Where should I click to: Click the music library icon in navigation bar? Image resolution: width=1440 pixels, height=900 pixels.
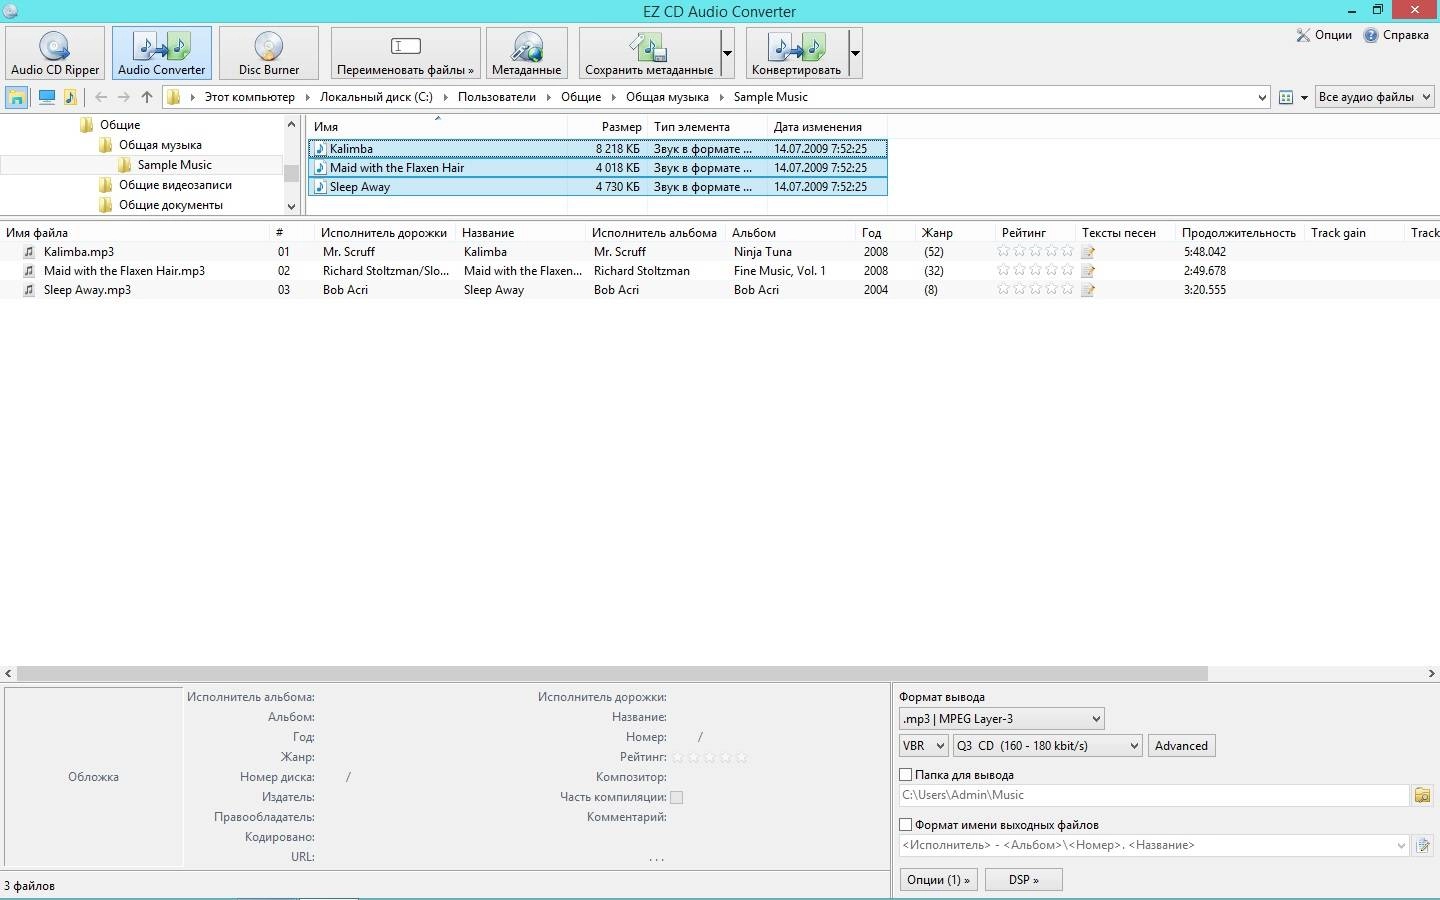pyautogui.click(x=70, y=97)
